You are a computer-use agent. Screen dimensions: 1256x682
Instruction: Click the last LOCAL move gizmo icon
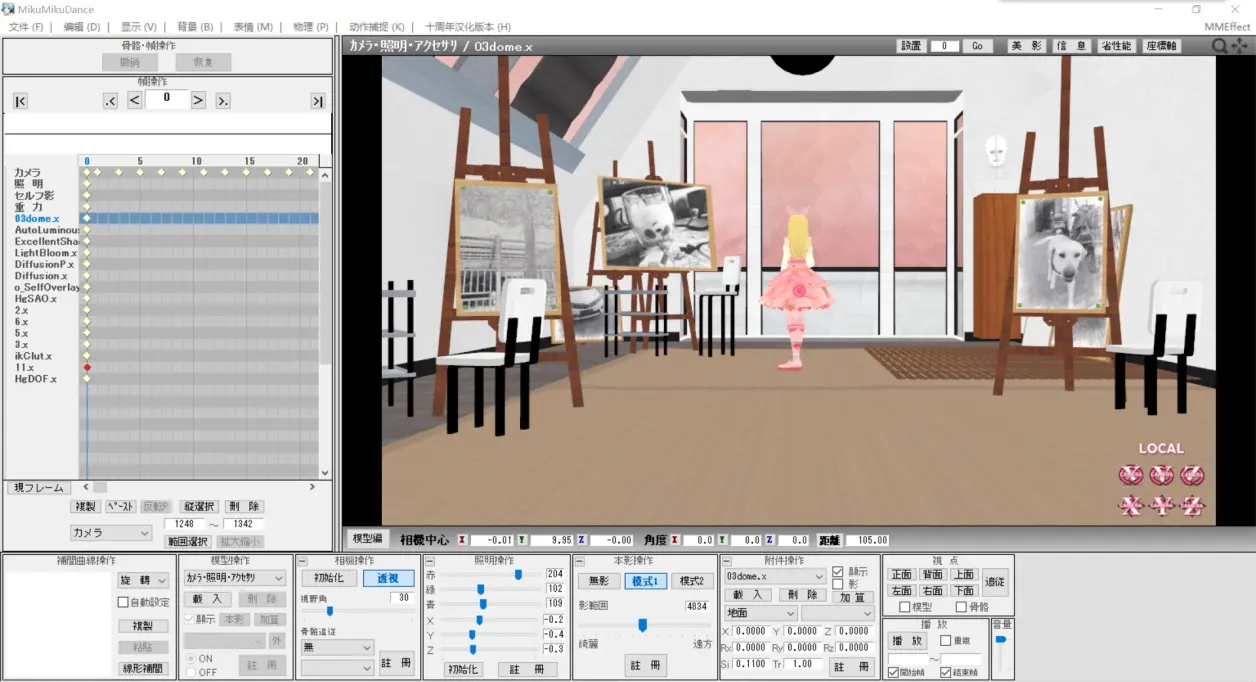click(1192, 505)
